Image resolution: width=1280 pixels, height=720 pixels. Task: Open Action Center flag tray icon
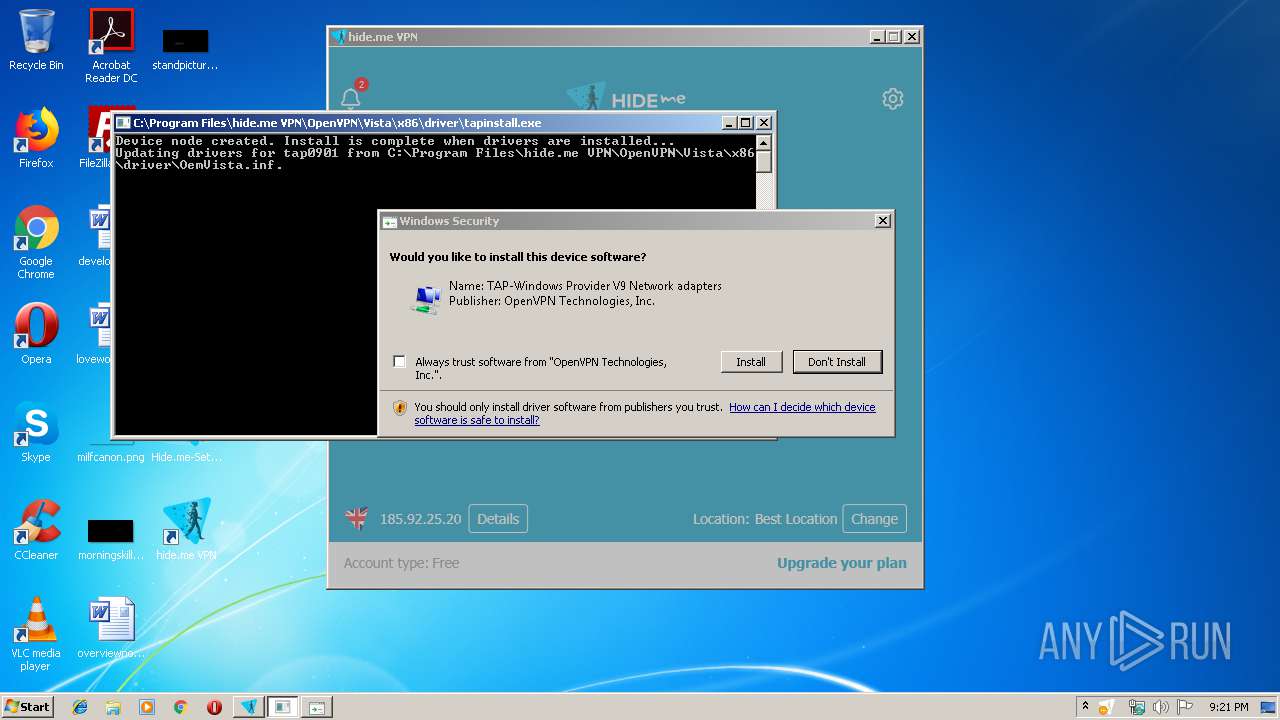[1185, 707]
